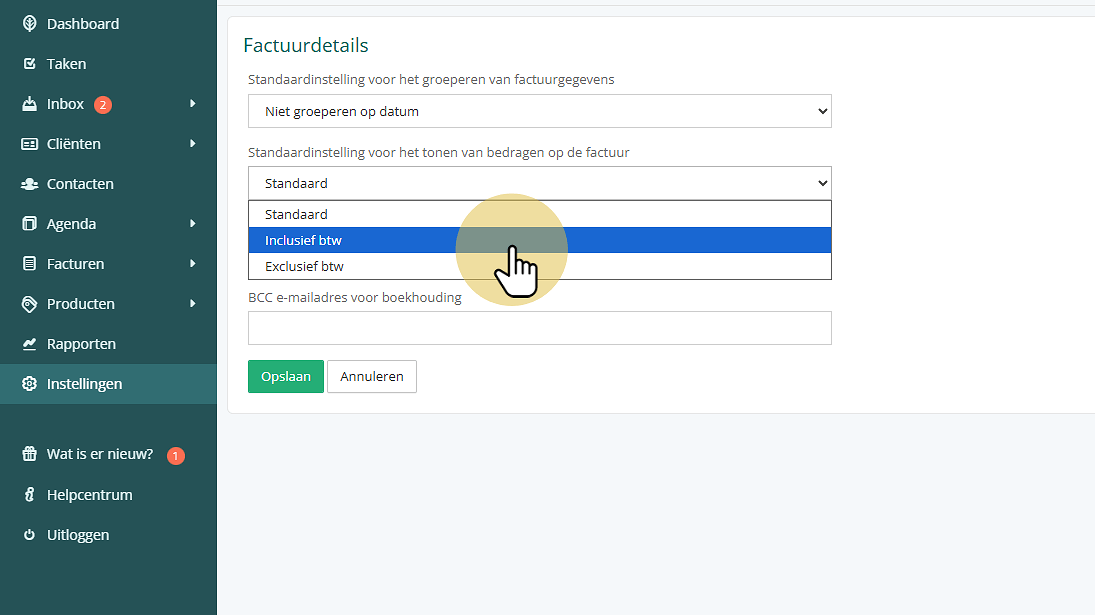Image resolution: width=1095 pixels, height=615 pixels.
Task: Click the Cliënten card icon
Action: tap(29, 144)
